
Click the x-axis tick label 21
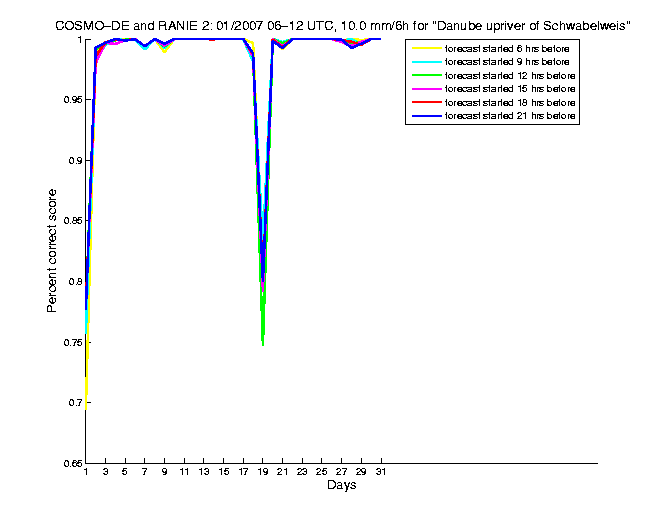282,472
